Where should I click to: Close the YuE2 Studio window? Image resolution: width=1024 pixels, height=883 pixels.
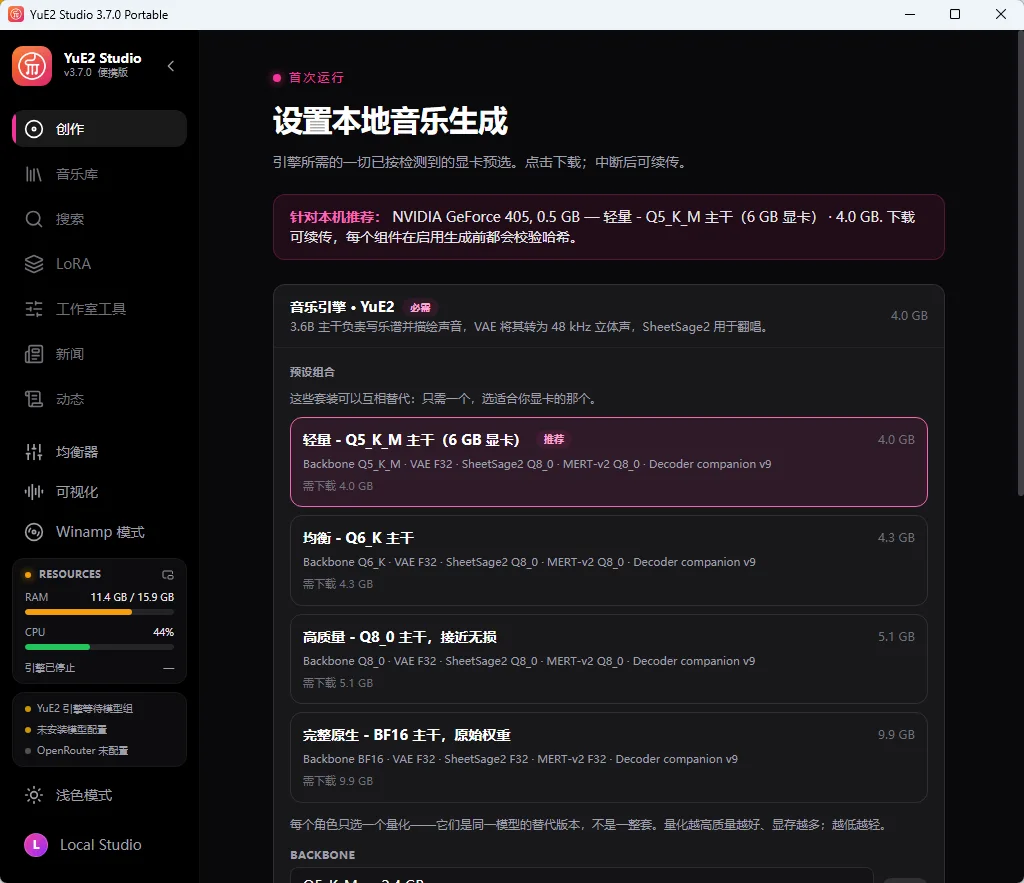point(1000,14)
